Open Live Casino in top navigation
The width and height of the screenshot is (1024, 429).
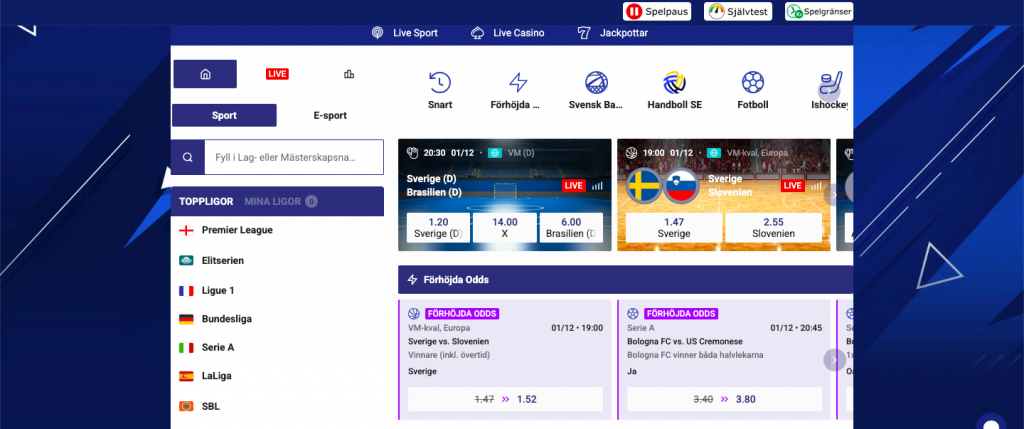coord(507,33)
